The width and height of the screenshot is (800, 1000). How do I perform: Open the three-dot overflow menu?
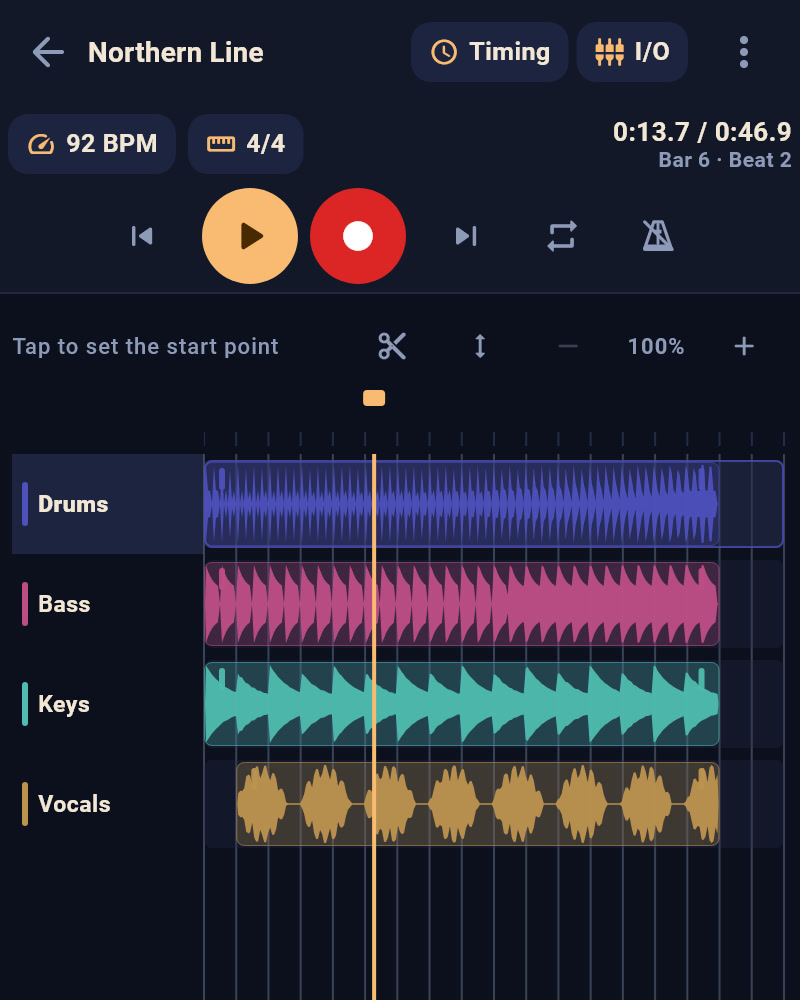pos(743,52)
